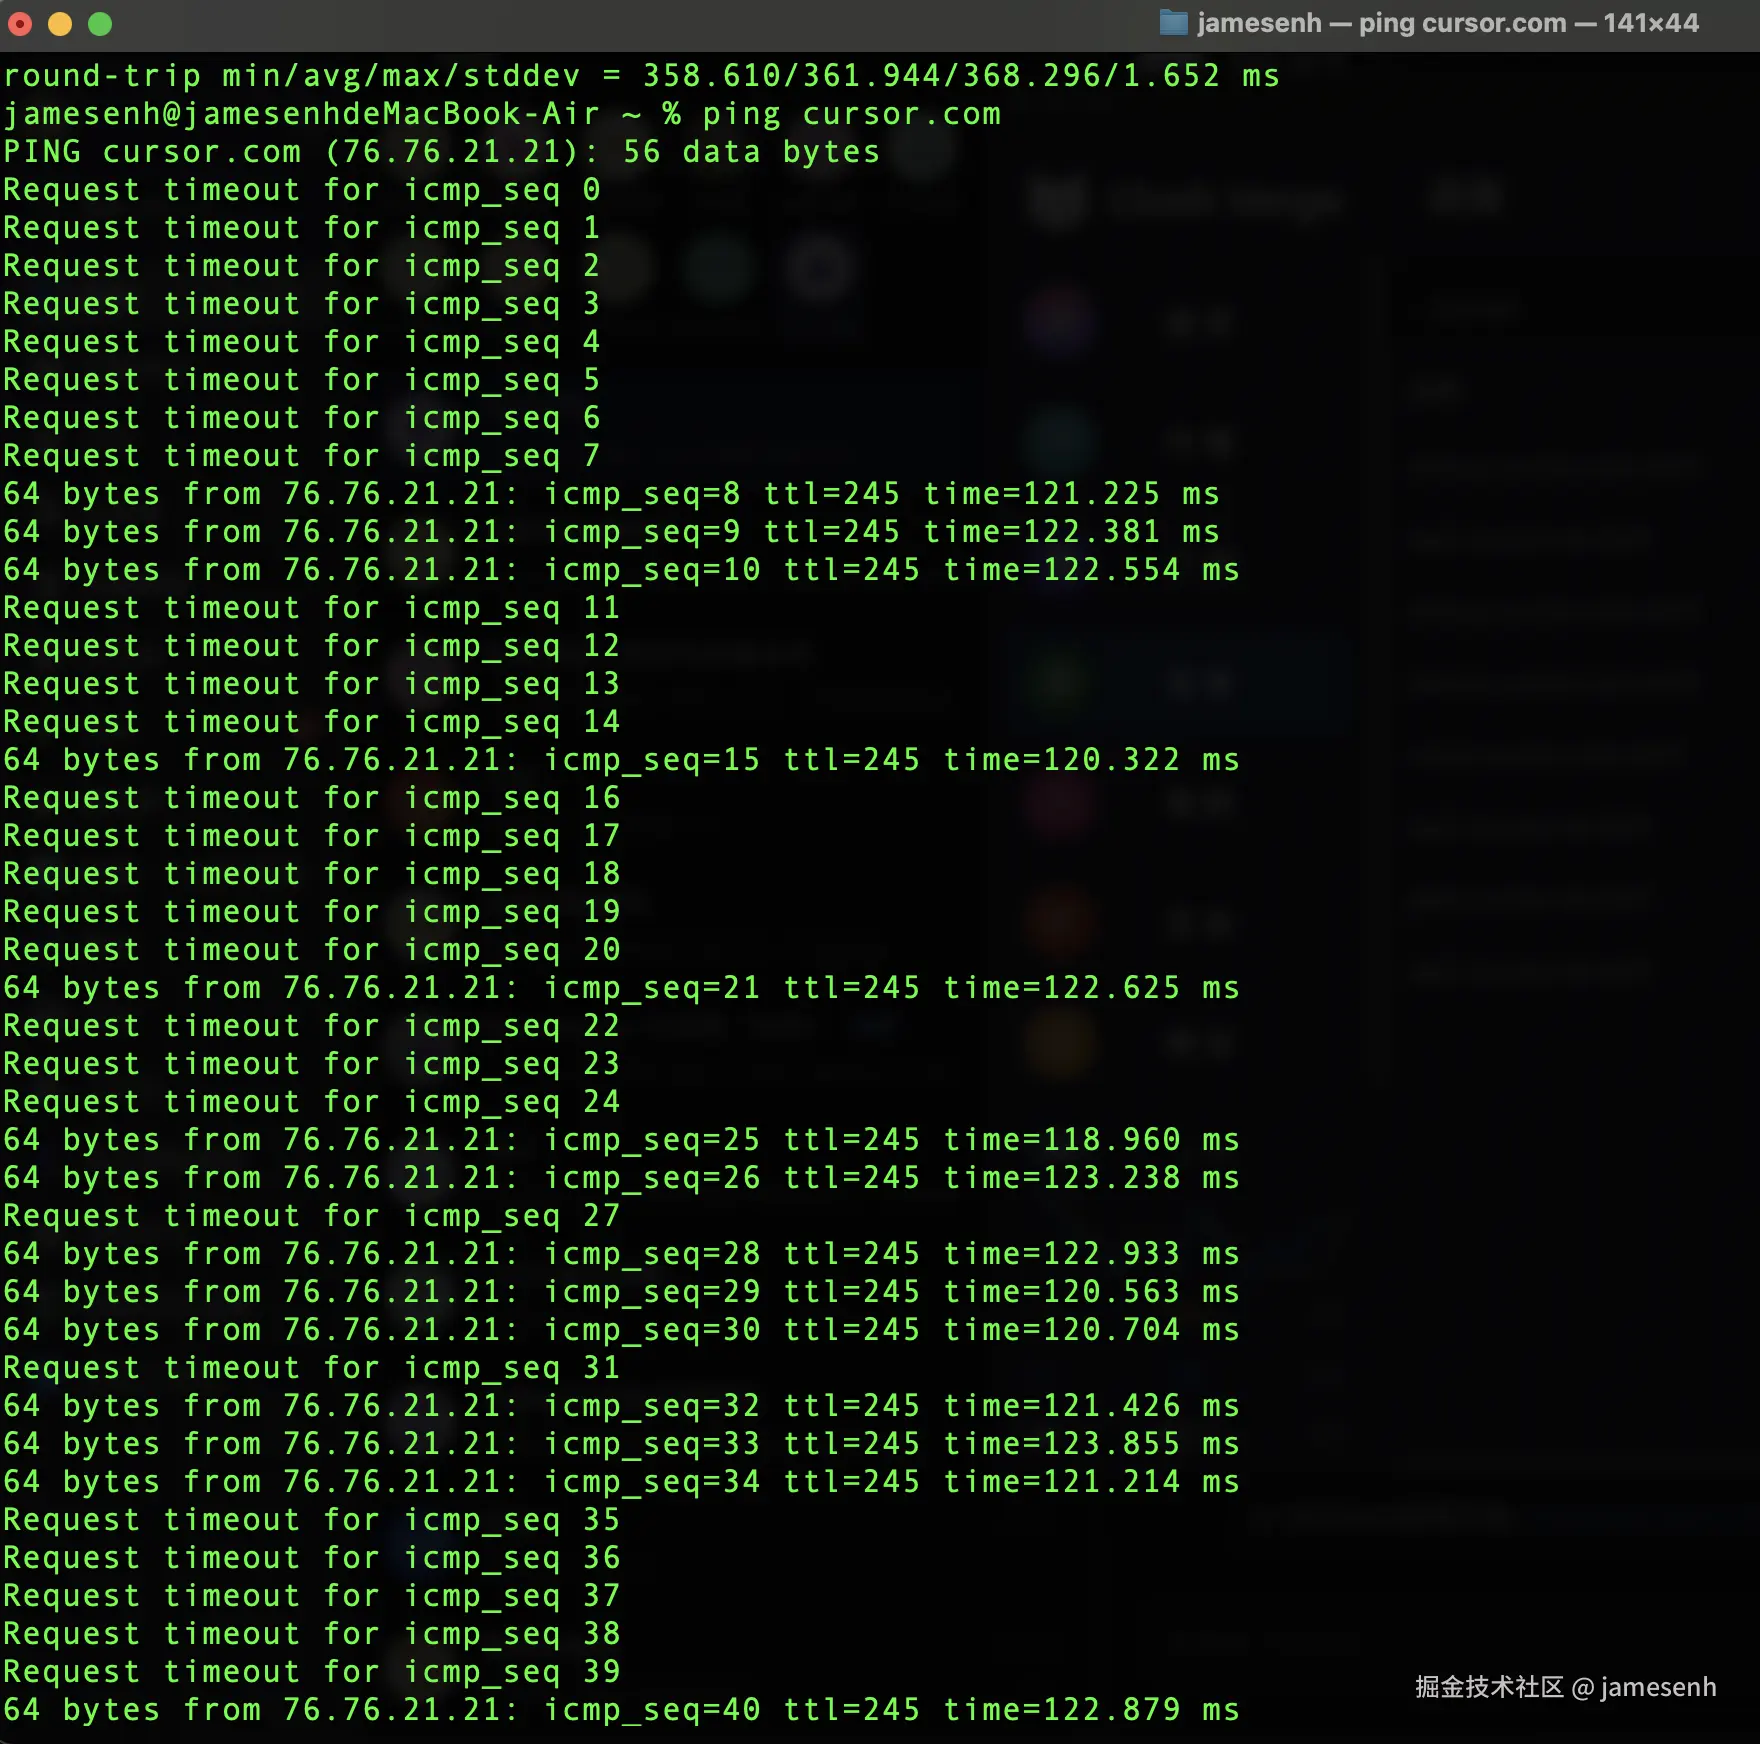Image resolution: width=1760 pixels, height=1744 pixels.
Task: Click the Request timeout line for icmp_seq 7
Action: point(300,456)
